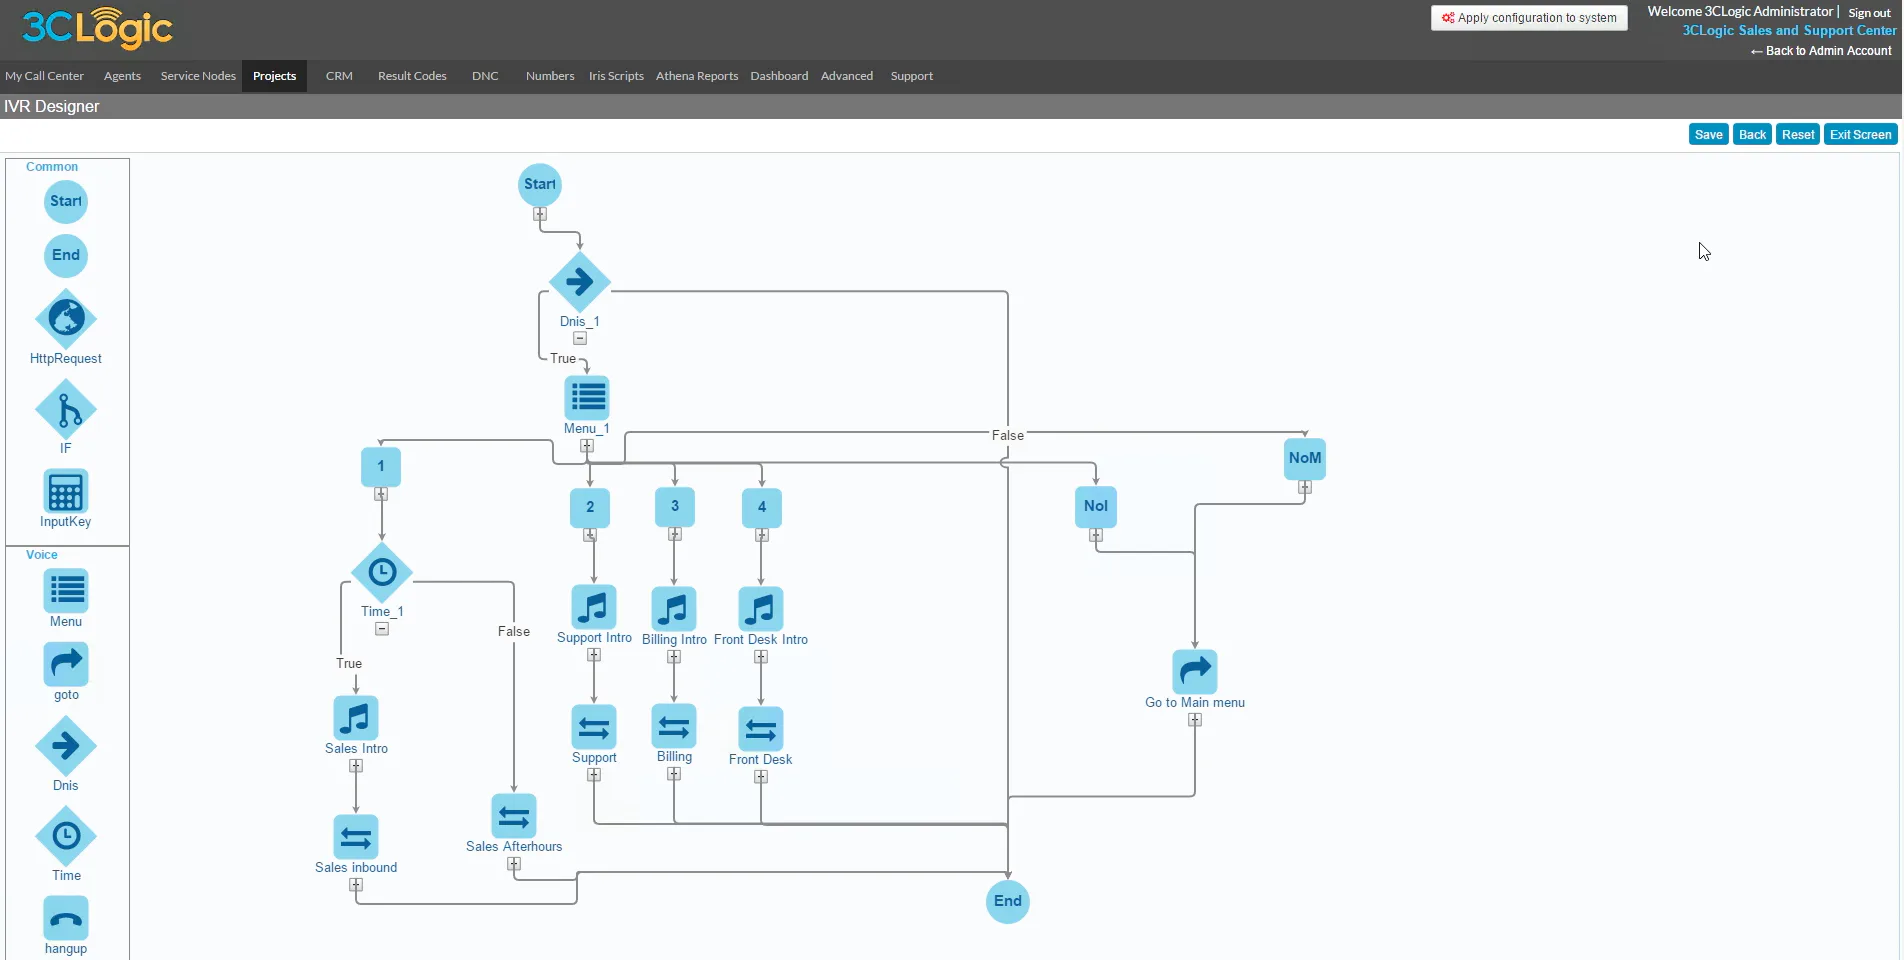Image resolution: width=1904 pixels, height=960 pixels.
Task: Open the Projects tab
Action: (x=274, y=76)
